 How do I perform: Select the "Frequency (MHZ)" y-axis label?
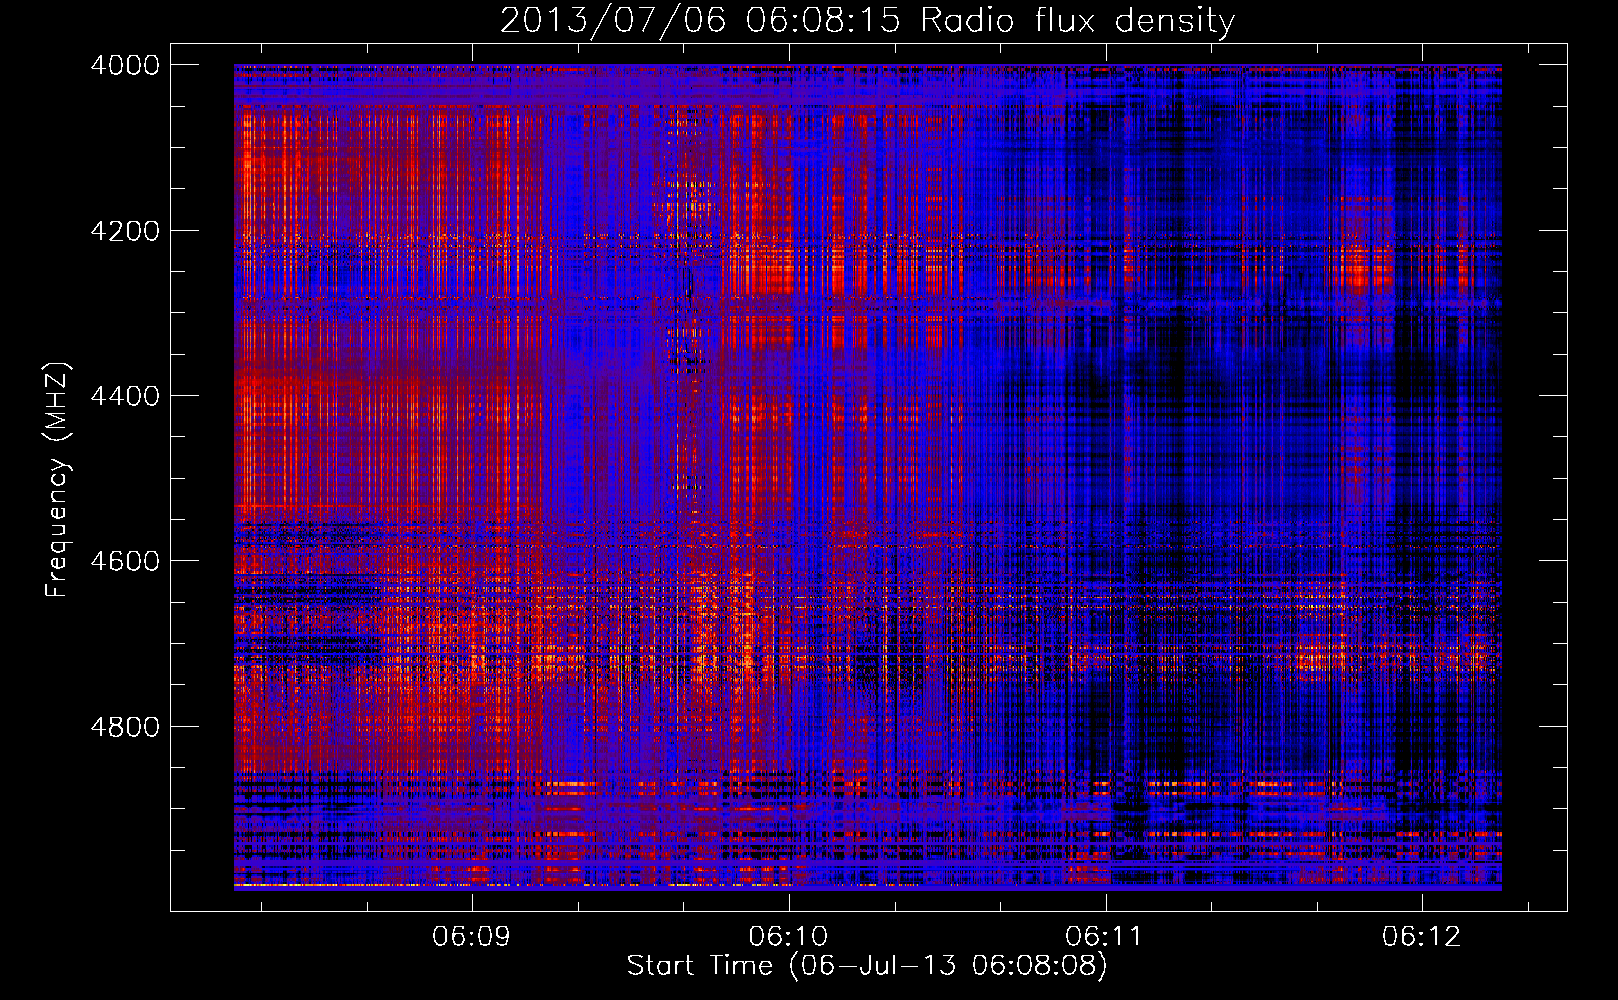pos(57,480)
